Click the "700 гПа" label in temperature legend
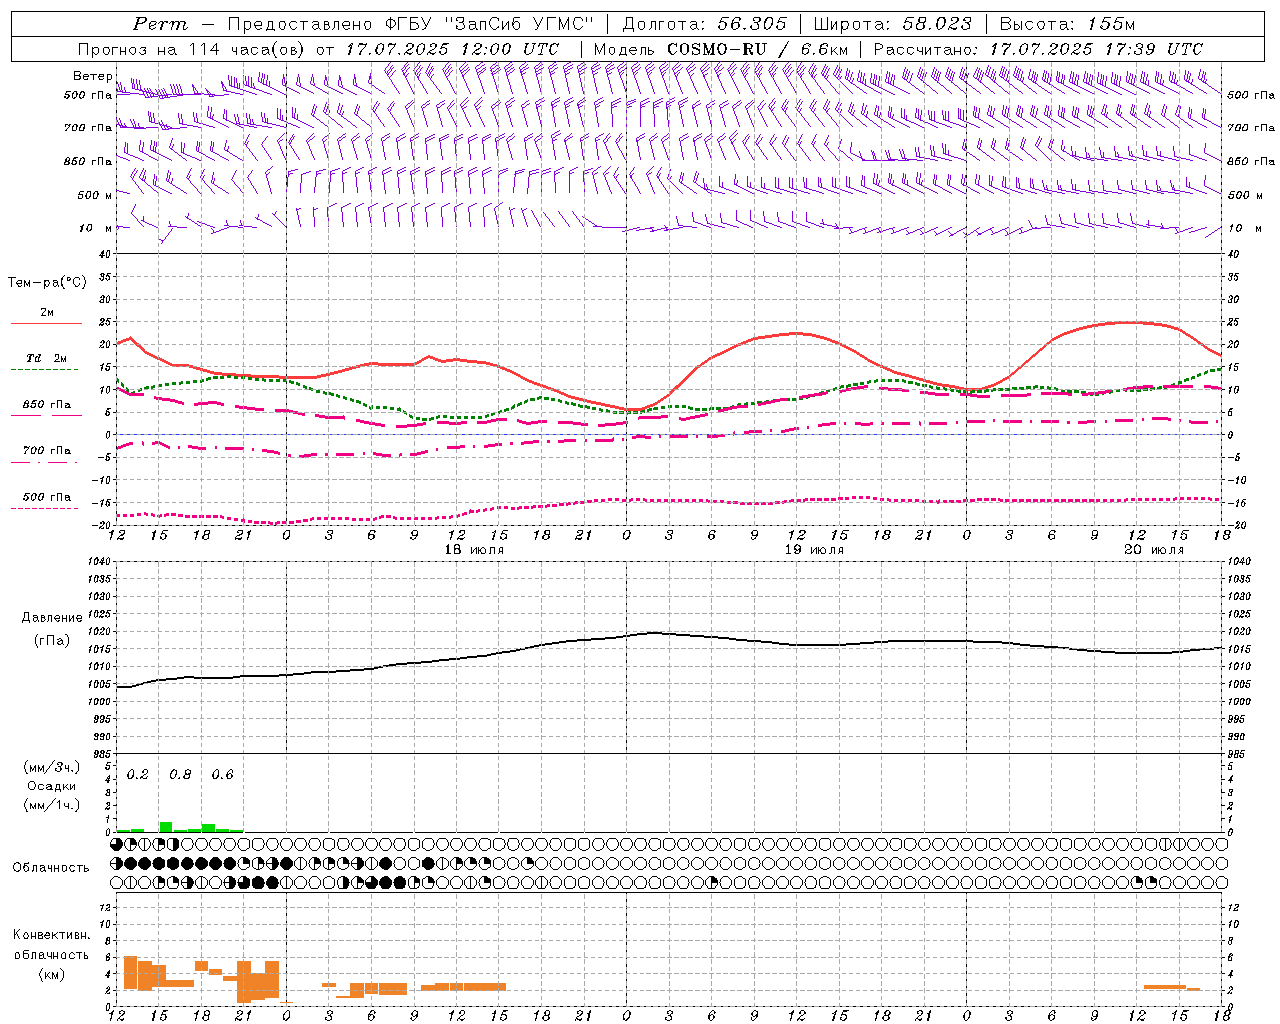The height and width of the screenshot is (1024, 1280). [x=47, y=451]
